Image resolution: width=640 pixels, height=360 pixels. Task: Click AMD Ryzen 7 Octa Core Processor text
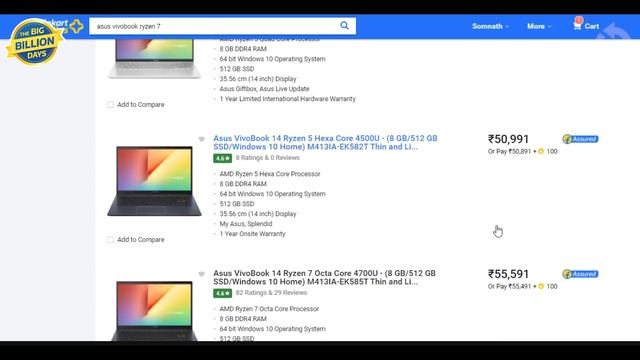pos(269,309)
